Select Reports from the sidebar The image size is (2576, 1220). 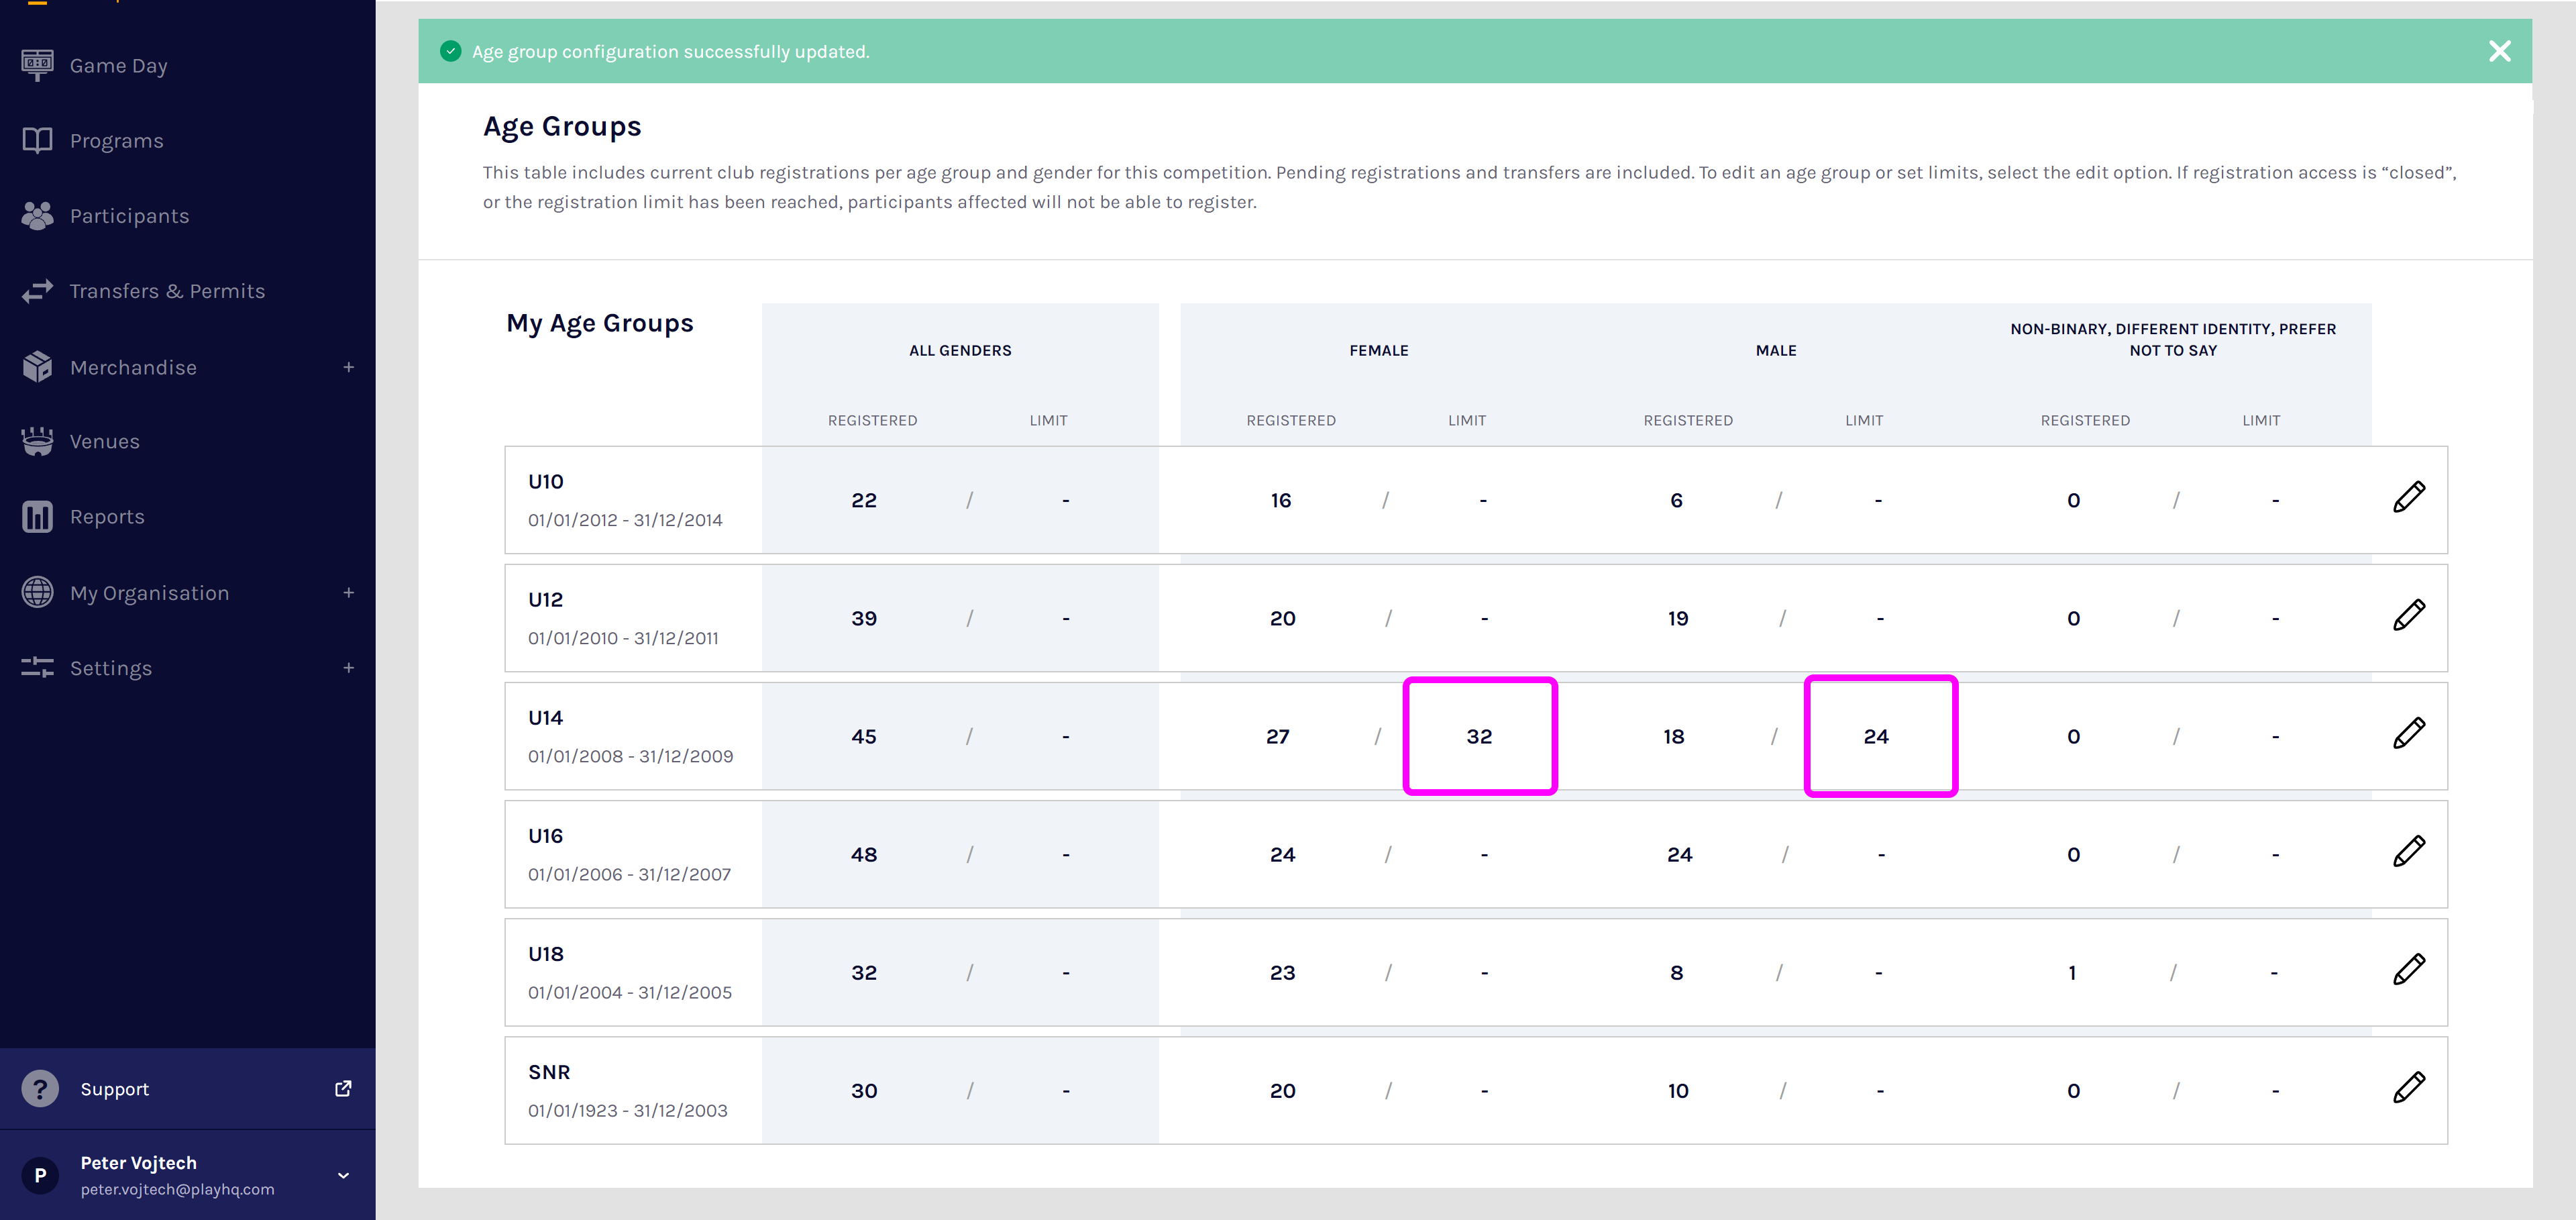point(107,517)
